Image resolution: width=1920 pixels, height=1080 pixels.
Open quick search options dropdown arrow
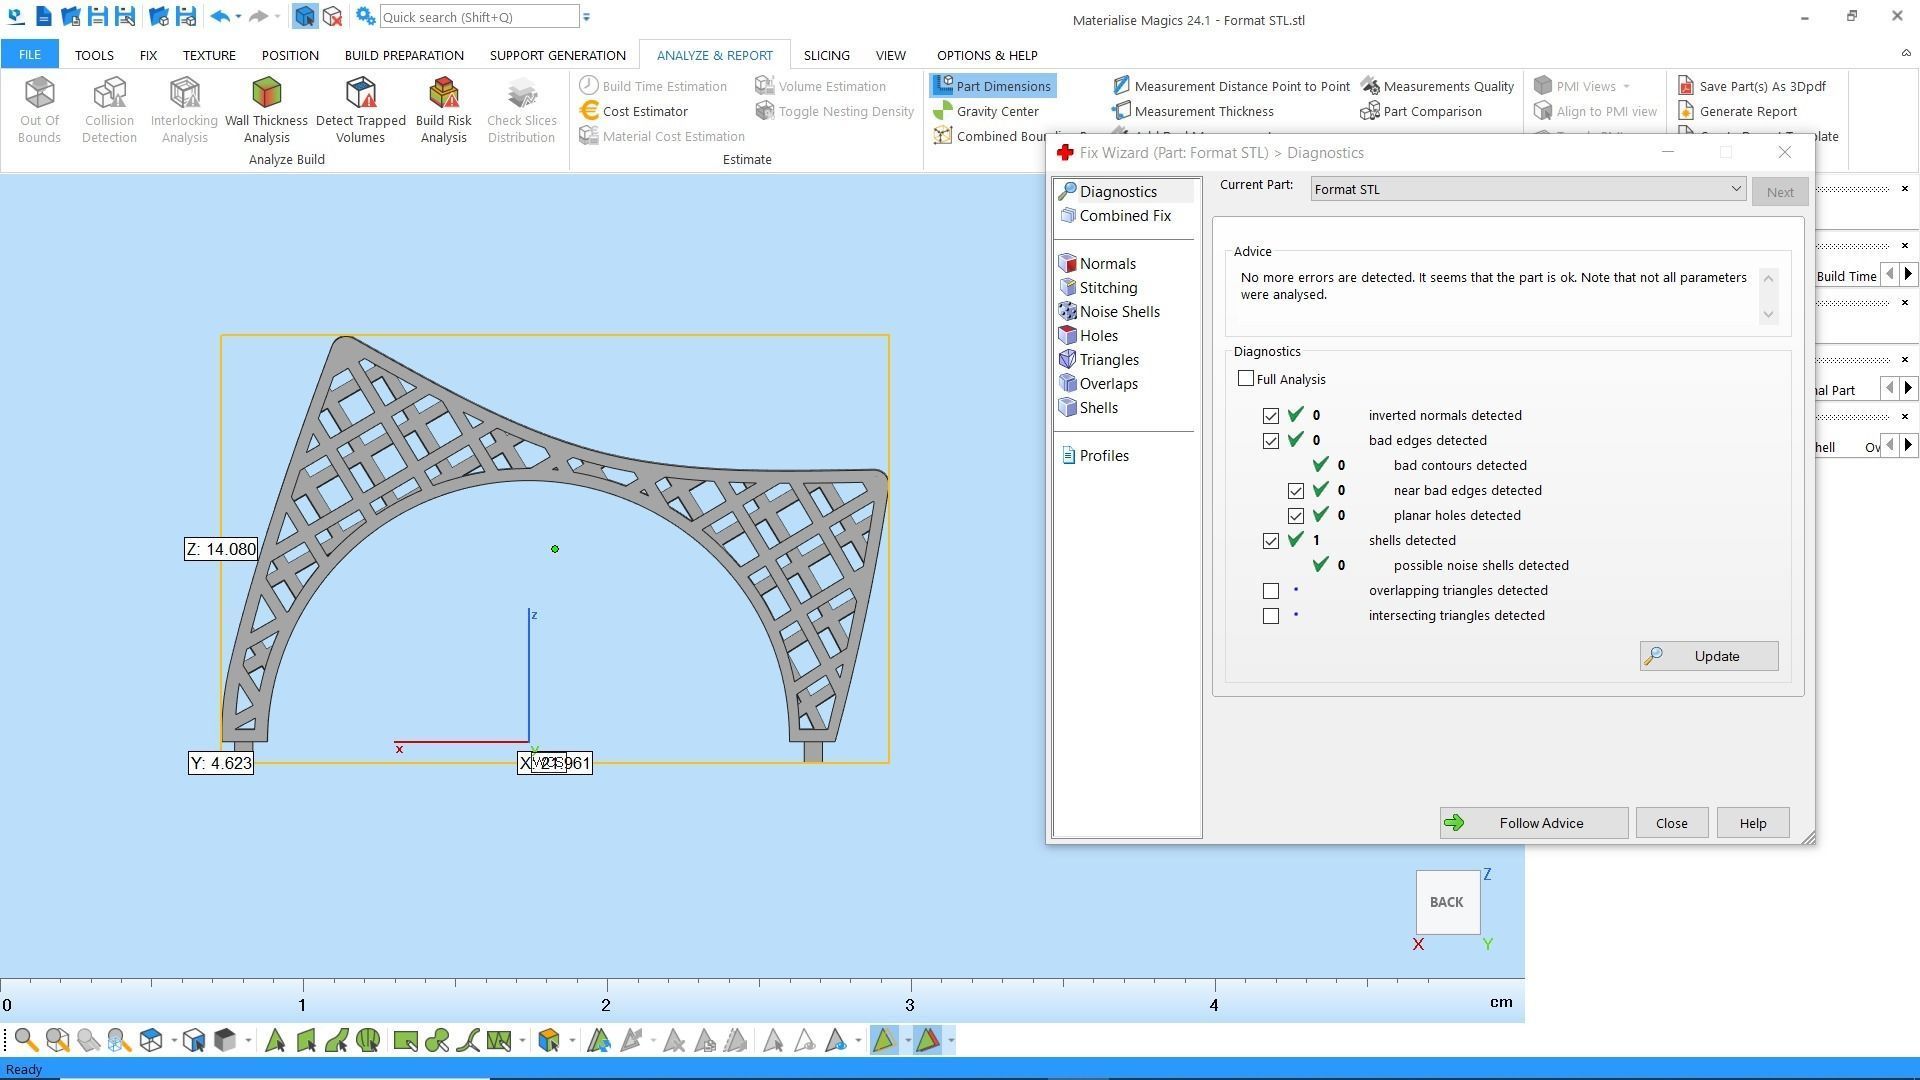pyautogui.click(x=587, y=17)
